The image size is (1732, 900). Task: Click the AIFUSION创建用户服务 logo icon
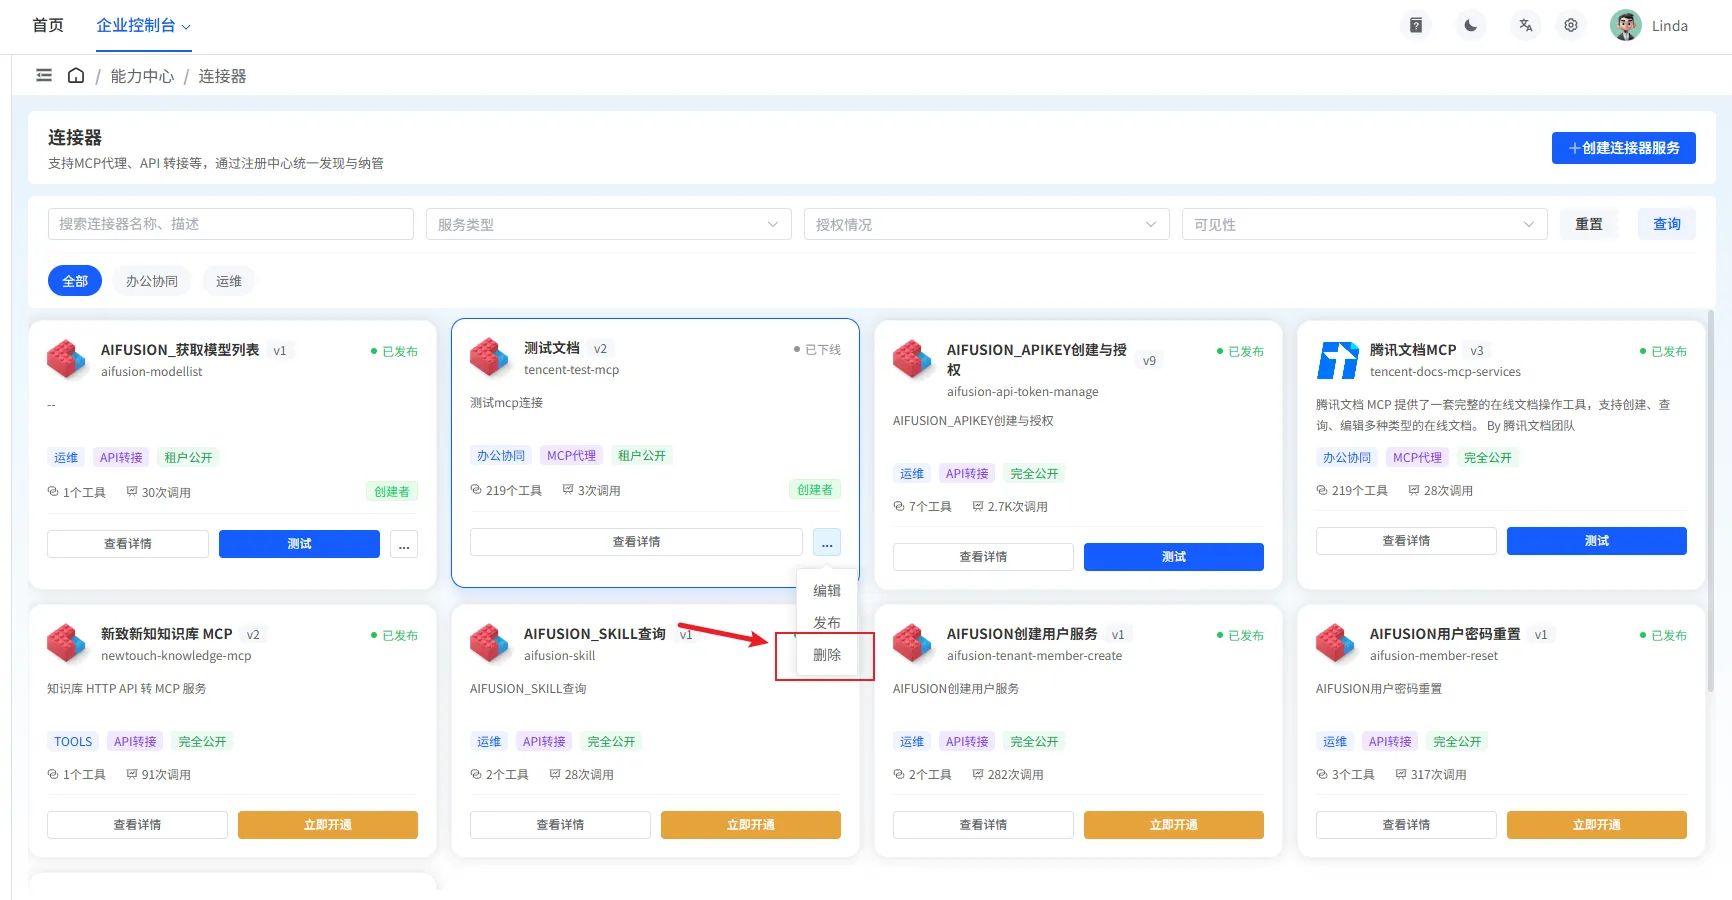click(x=913, y=644)
